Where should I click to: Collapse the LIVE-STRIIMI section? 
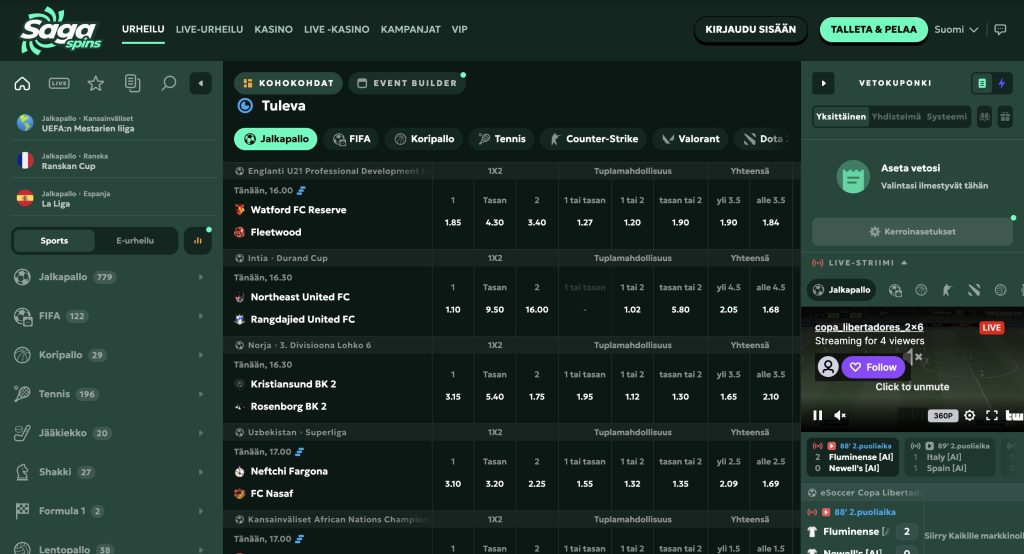point(904,263)
